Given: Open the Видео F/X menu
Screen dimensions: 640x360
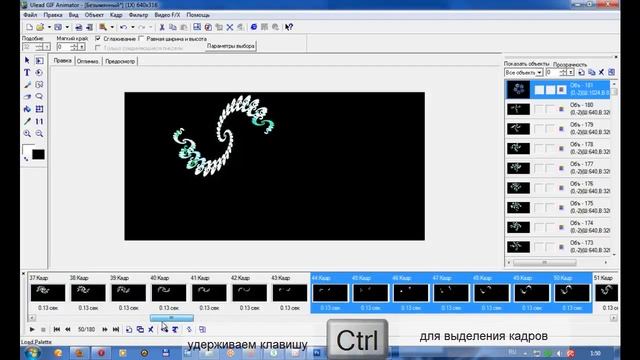Looking at the screenshot, I should [167, 15].
